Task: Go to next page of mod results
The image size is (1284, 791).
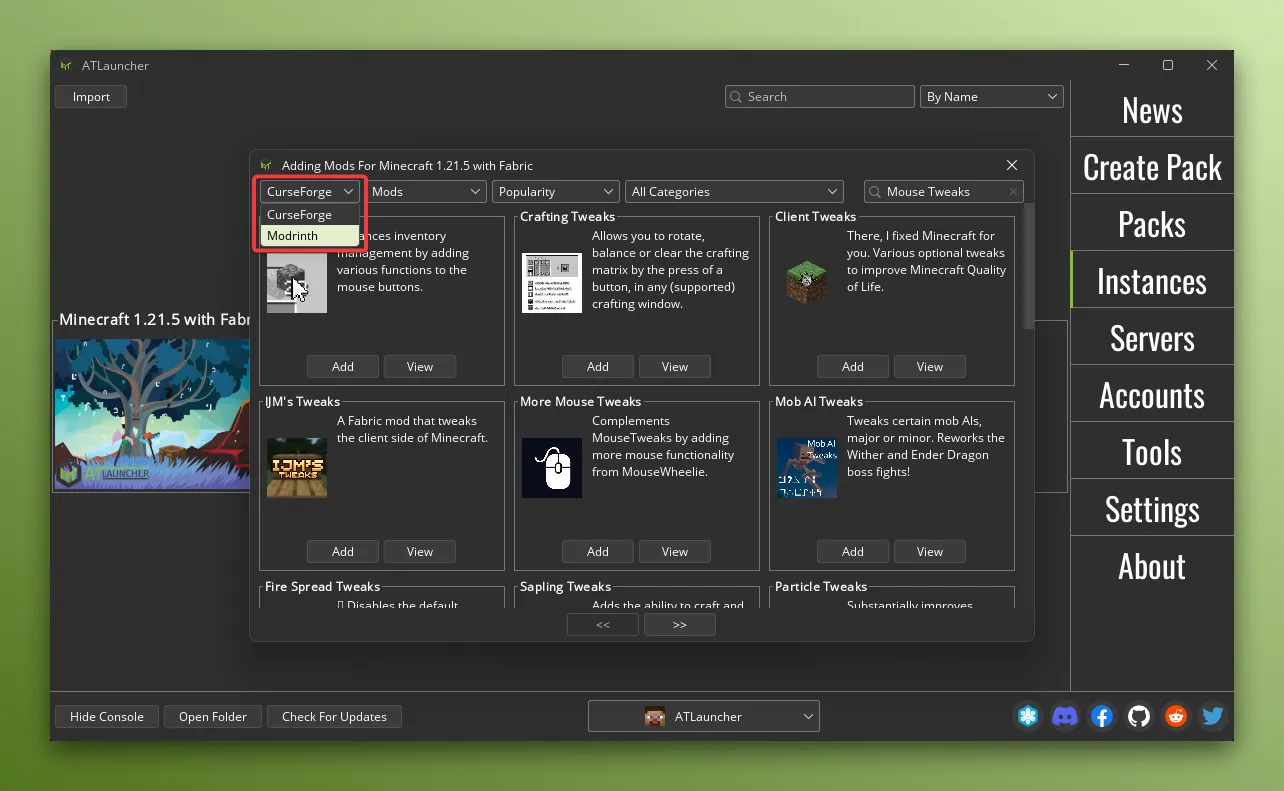Action: click(679, 625)
